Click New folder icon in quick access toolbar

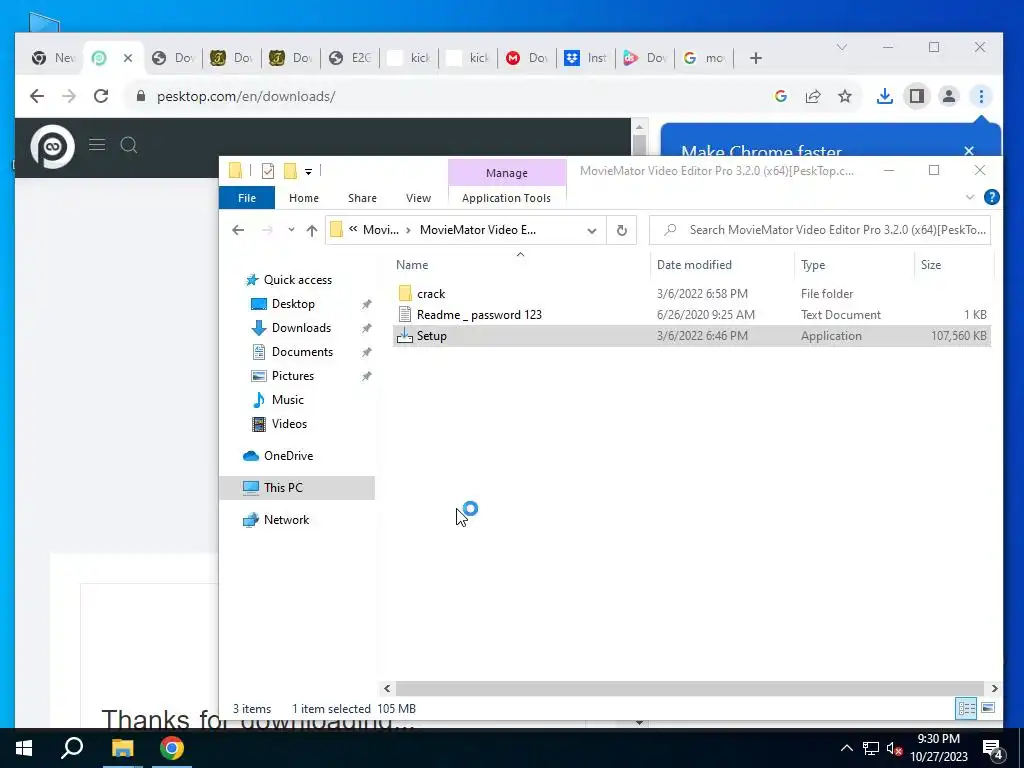pyautogui.click(x=290, y=171)
